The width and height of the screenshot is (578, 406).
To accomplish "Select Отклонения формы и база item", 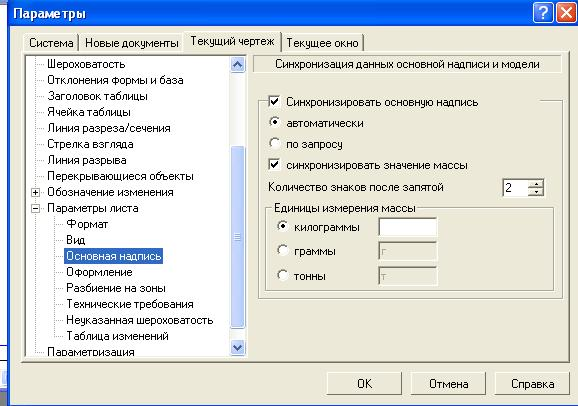I will coord(115,80).
